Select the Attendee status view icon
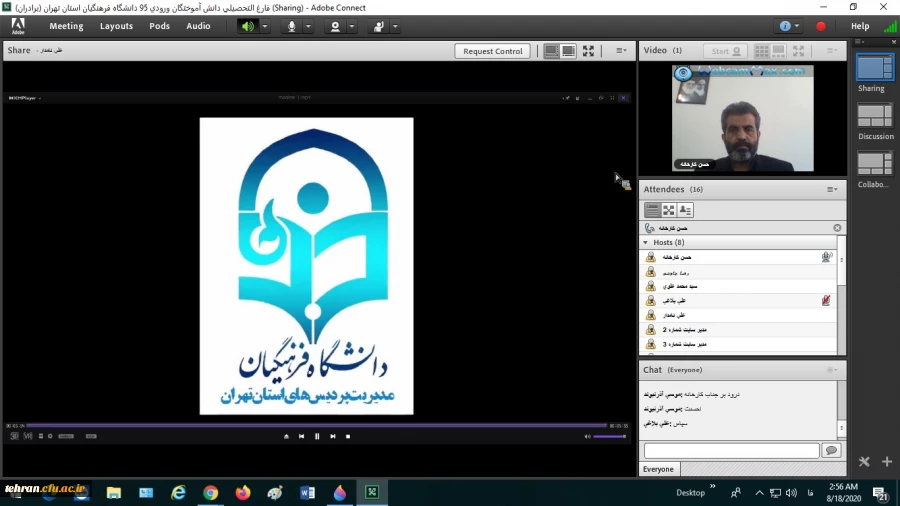The height and width of the screenshot is (506, 900). [685, 210]
